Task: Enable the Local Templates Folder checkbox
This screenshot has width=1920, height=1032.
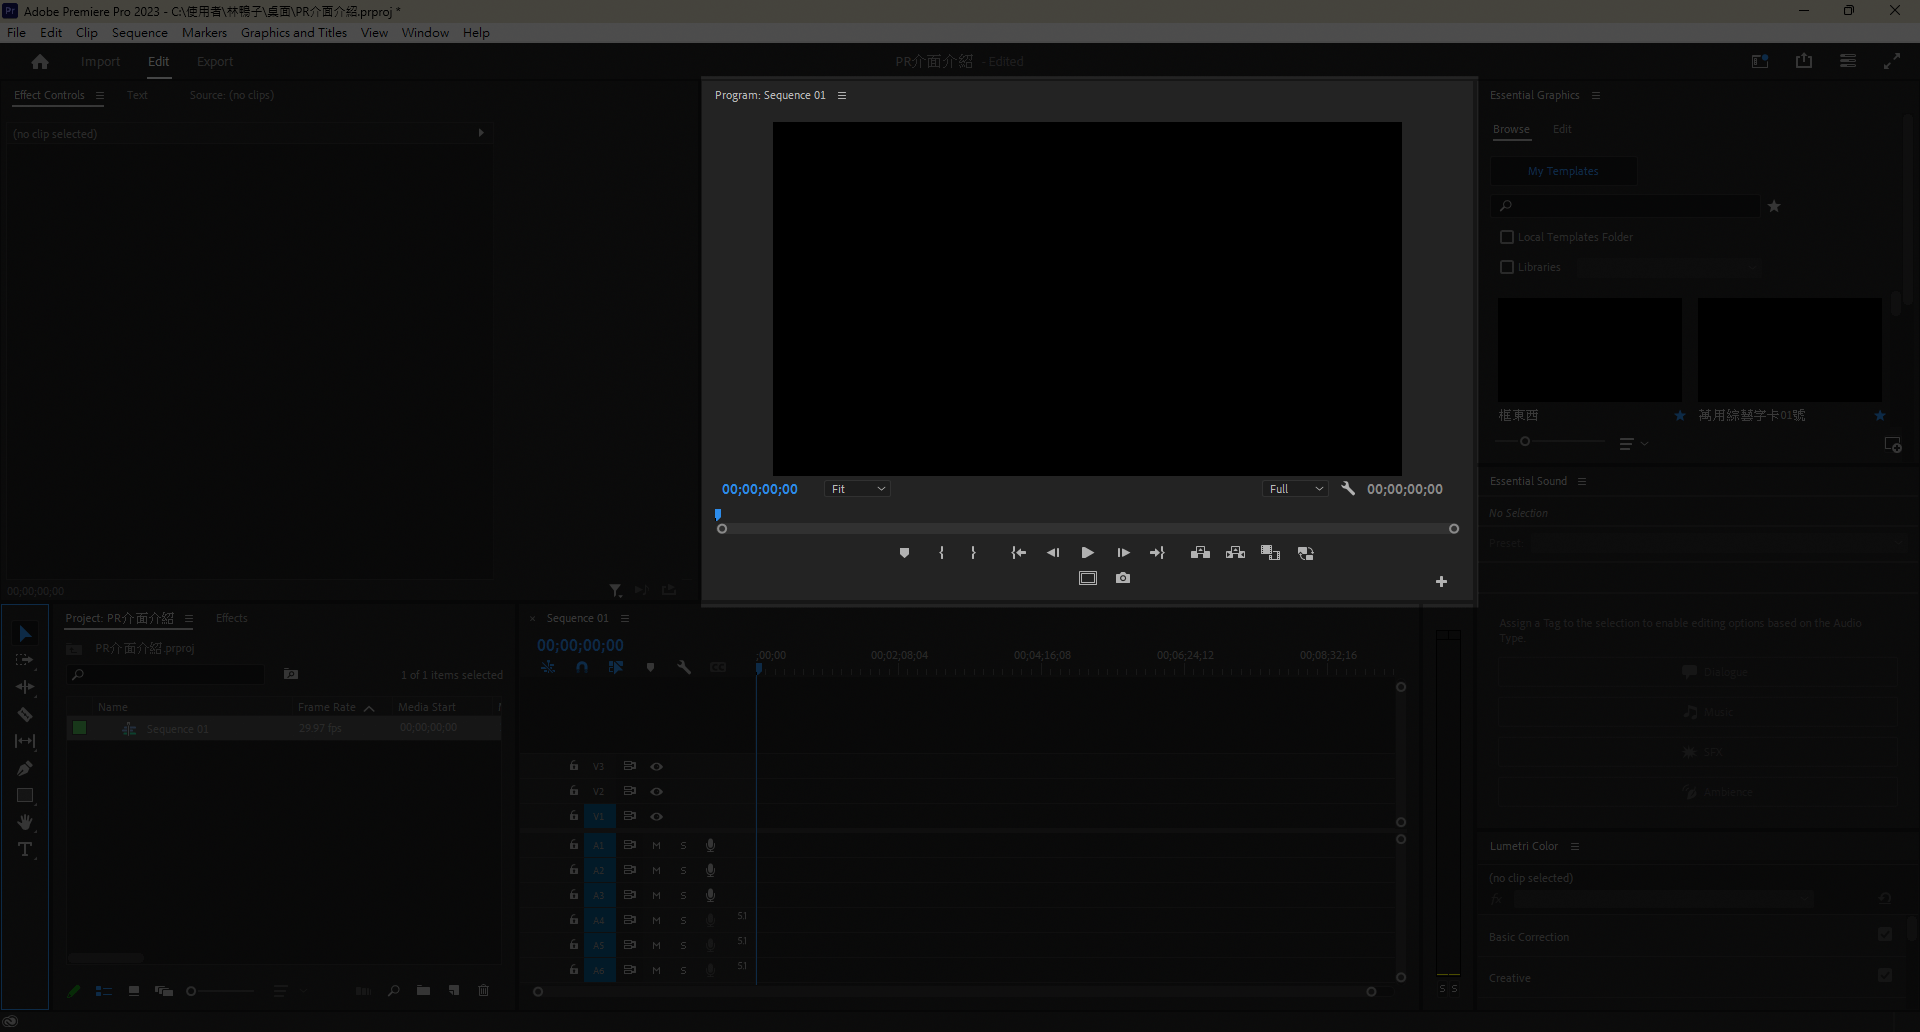Action: [1507, 237]
